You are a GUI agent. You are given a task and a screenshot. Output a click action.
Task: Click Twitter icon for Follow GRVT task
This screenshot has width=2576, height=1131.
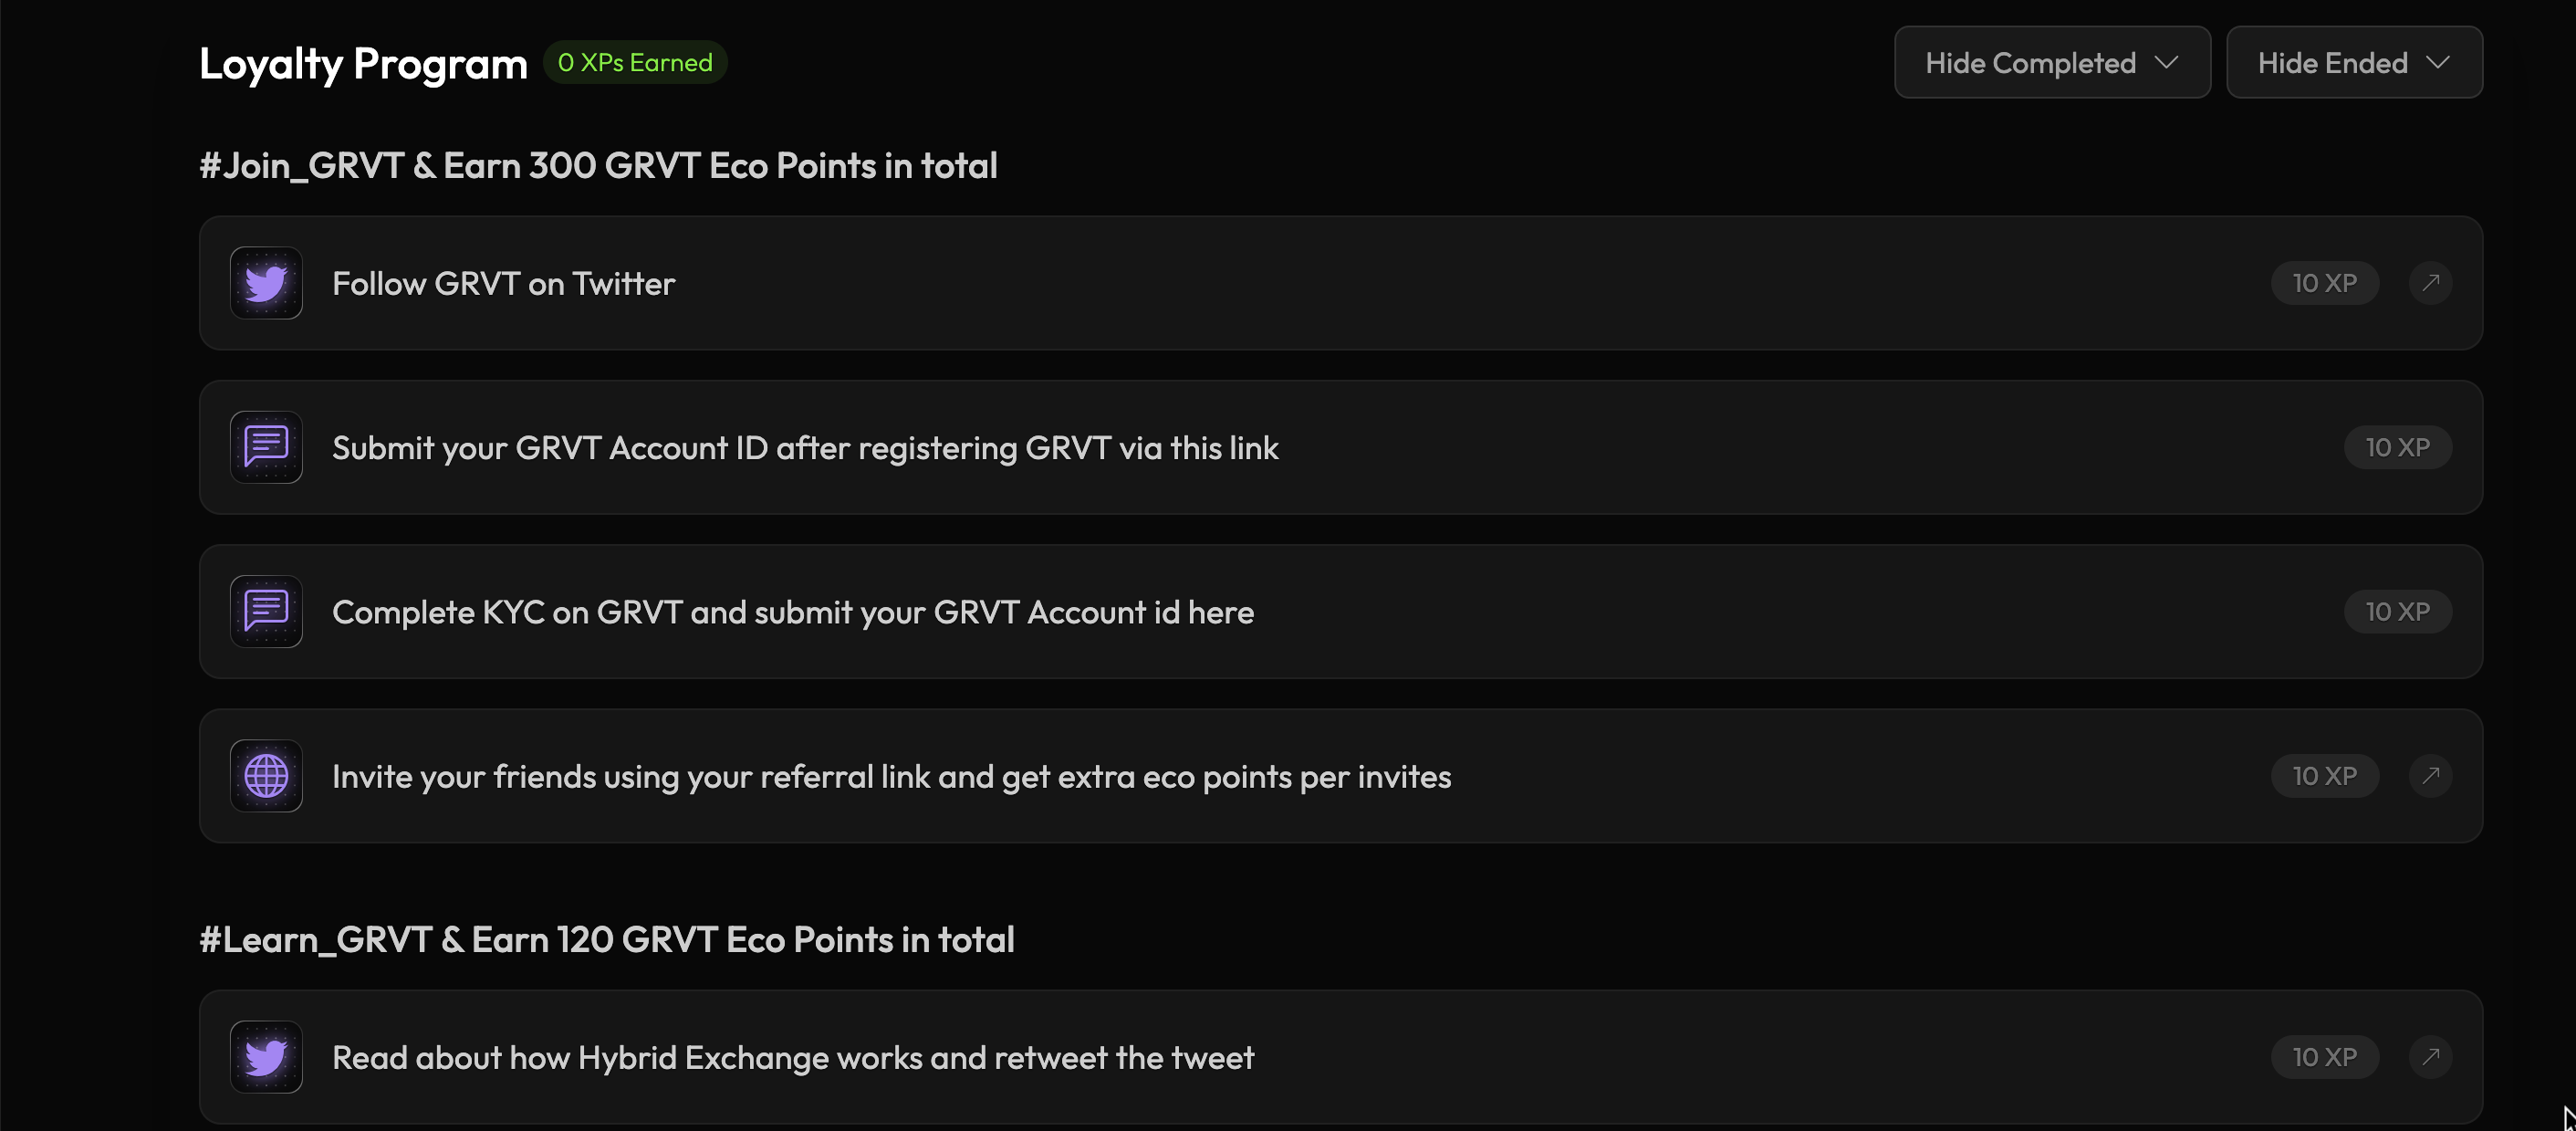point(266,283)
